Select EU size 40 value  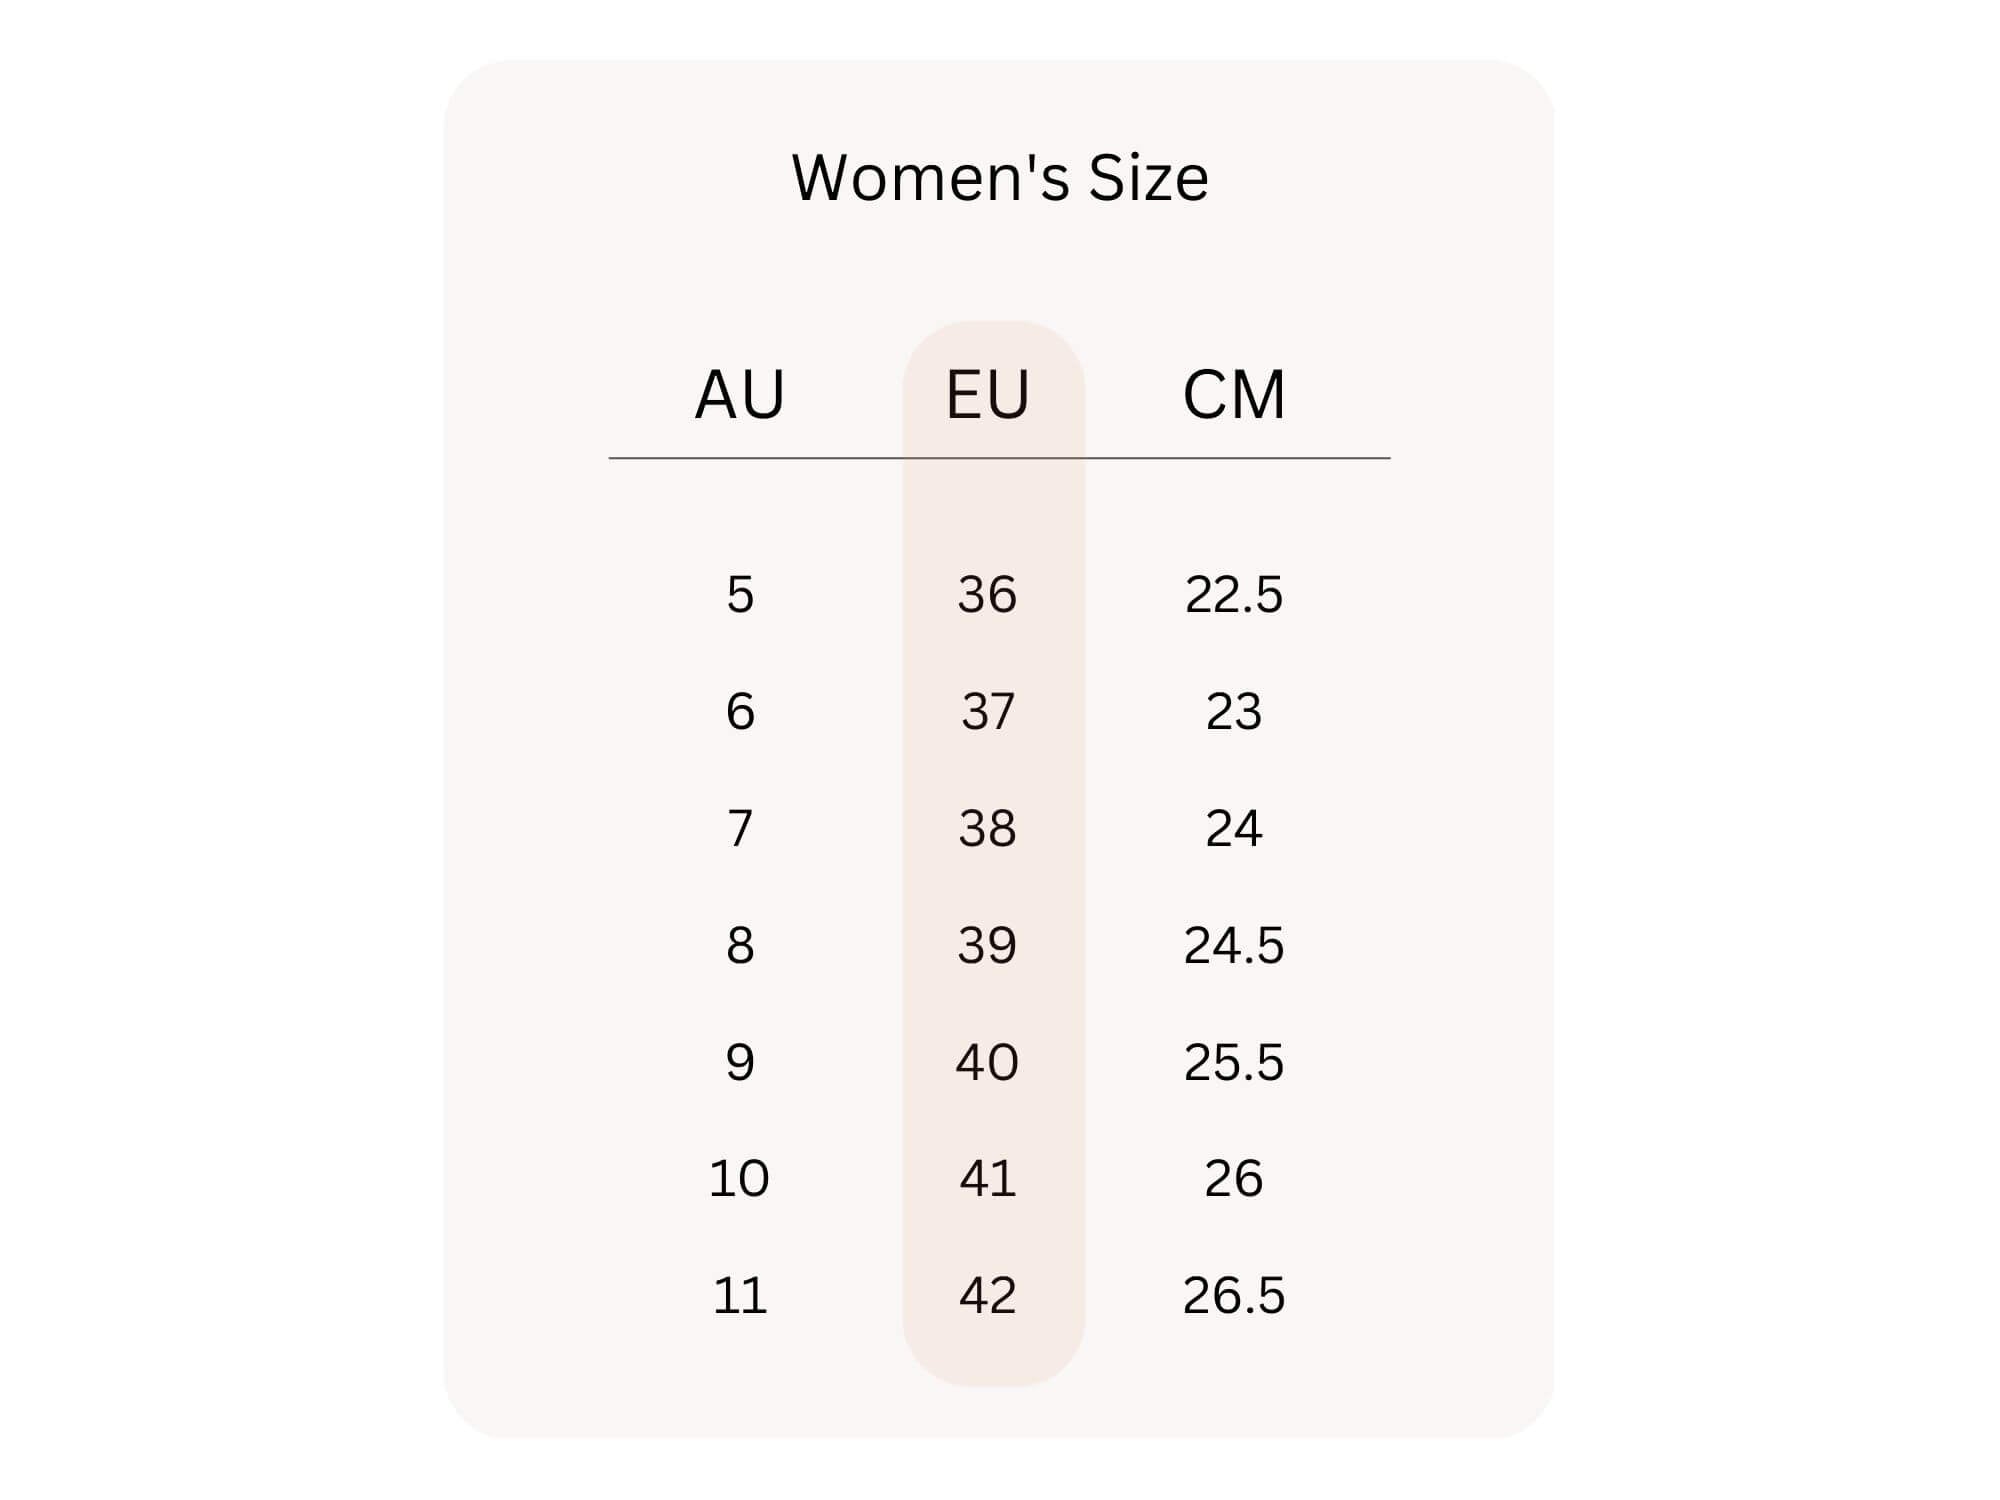pos(988,1062)
